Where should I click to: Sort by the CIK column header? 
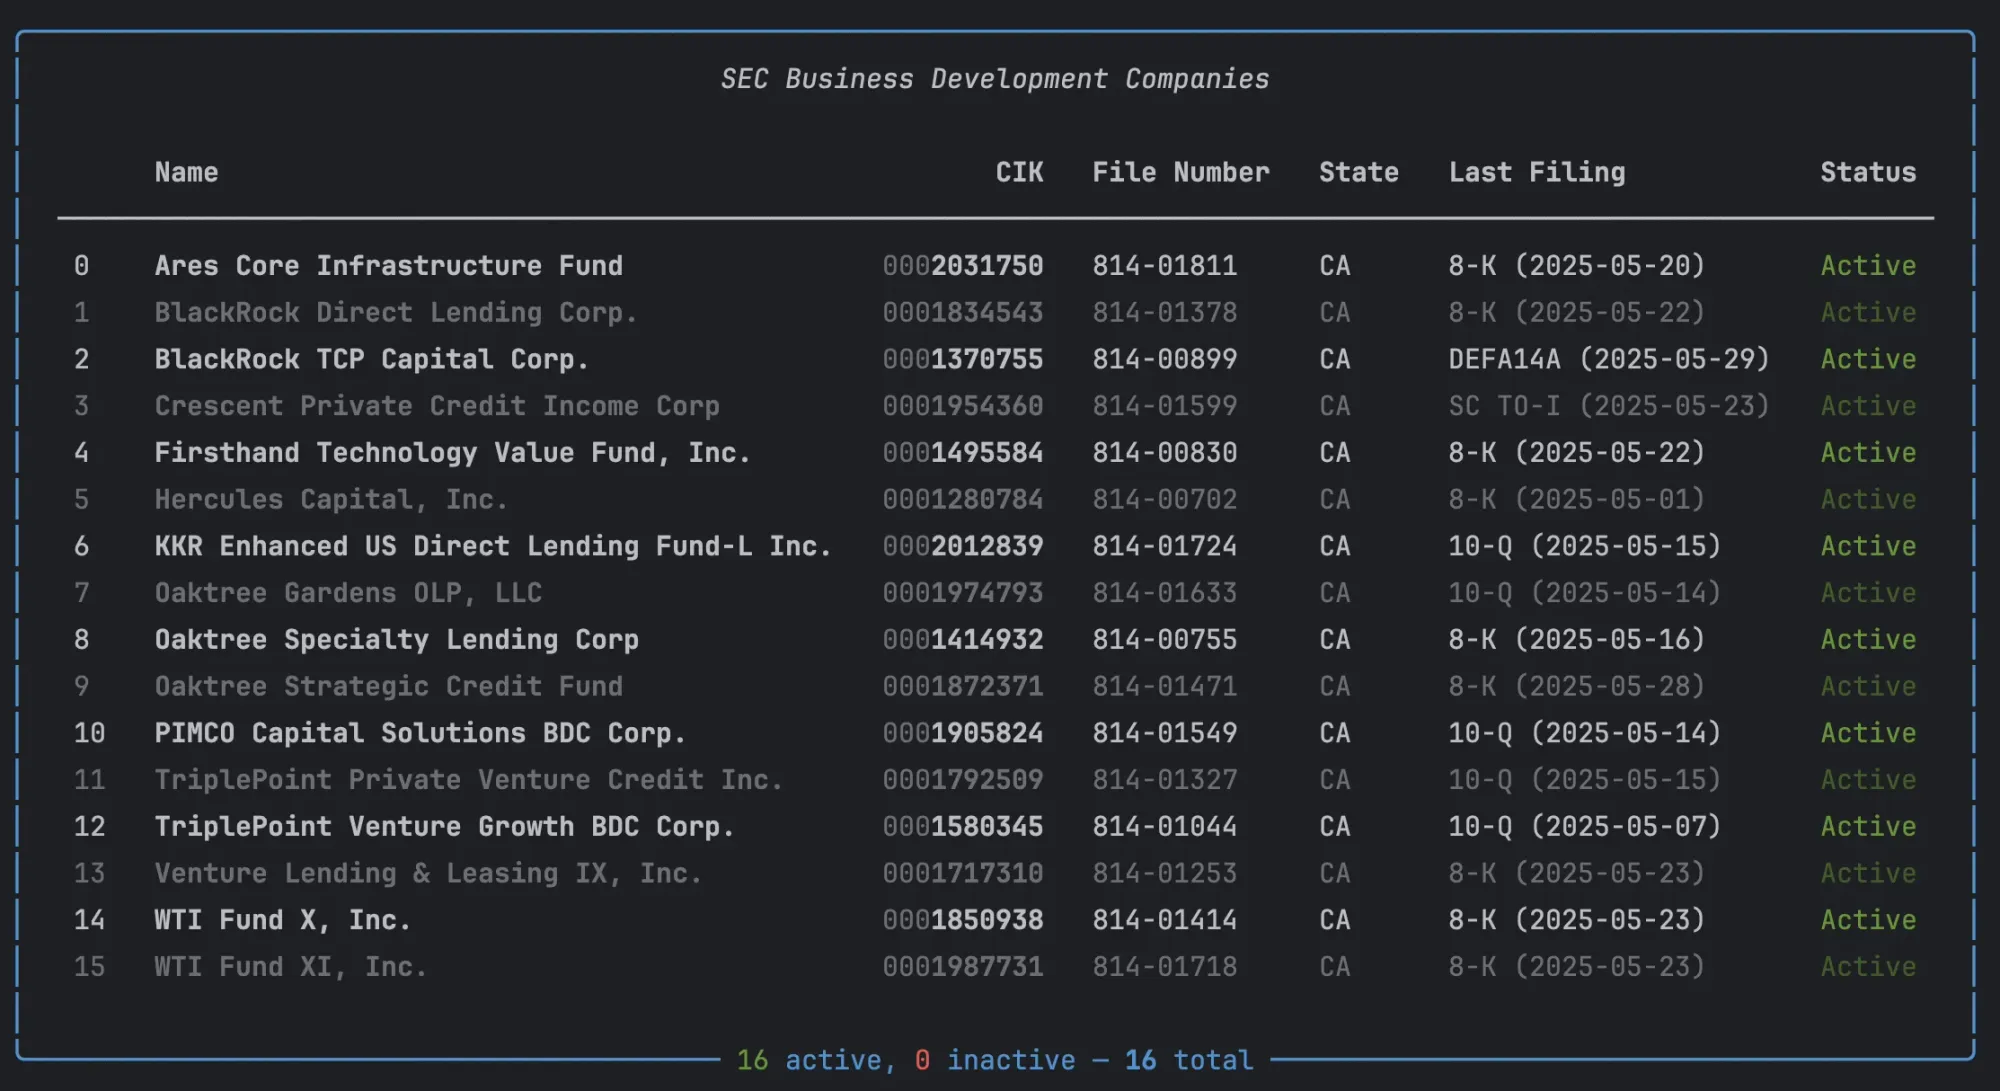pos(1019,171)
